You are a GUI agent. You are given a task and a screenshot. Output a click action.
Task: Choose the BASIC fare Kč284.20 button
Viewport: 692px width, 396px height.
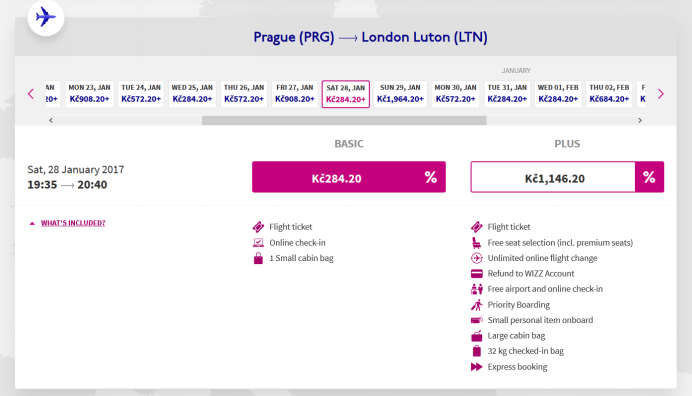pyautogui.click(x=349, y=177)
